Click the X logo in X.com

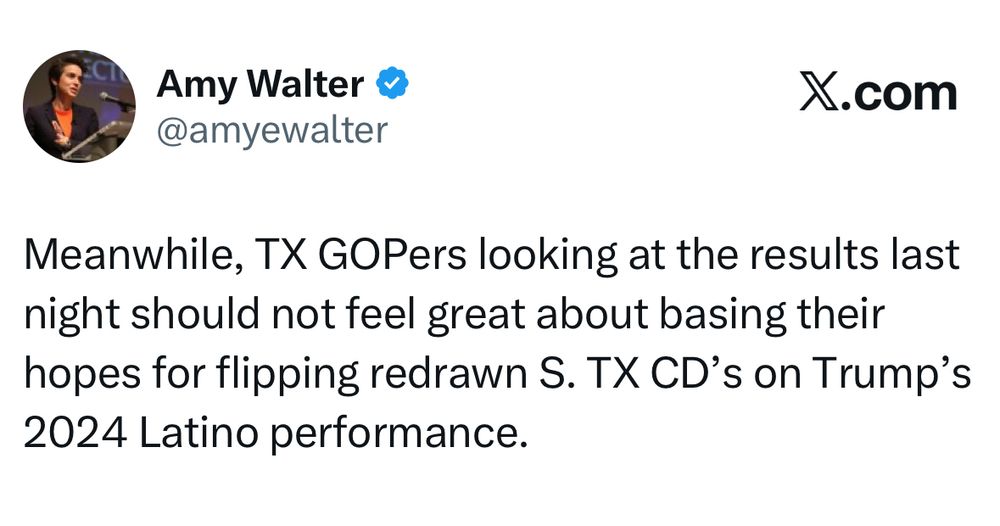(x=820, y=94)
